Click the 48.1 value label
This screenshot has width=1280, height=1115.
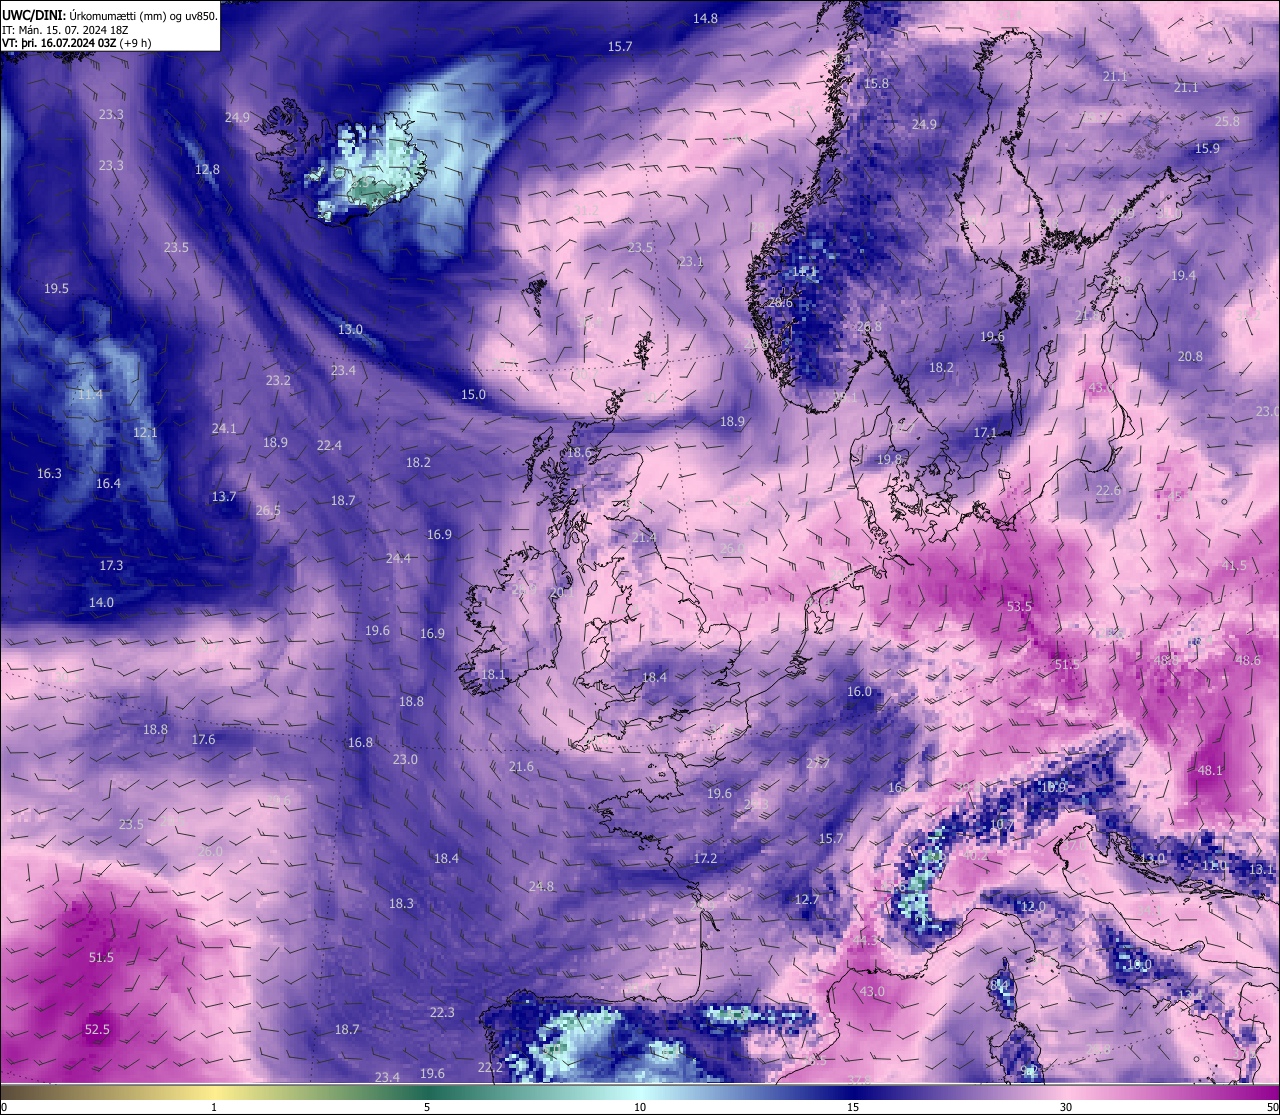coord(1210,770)
